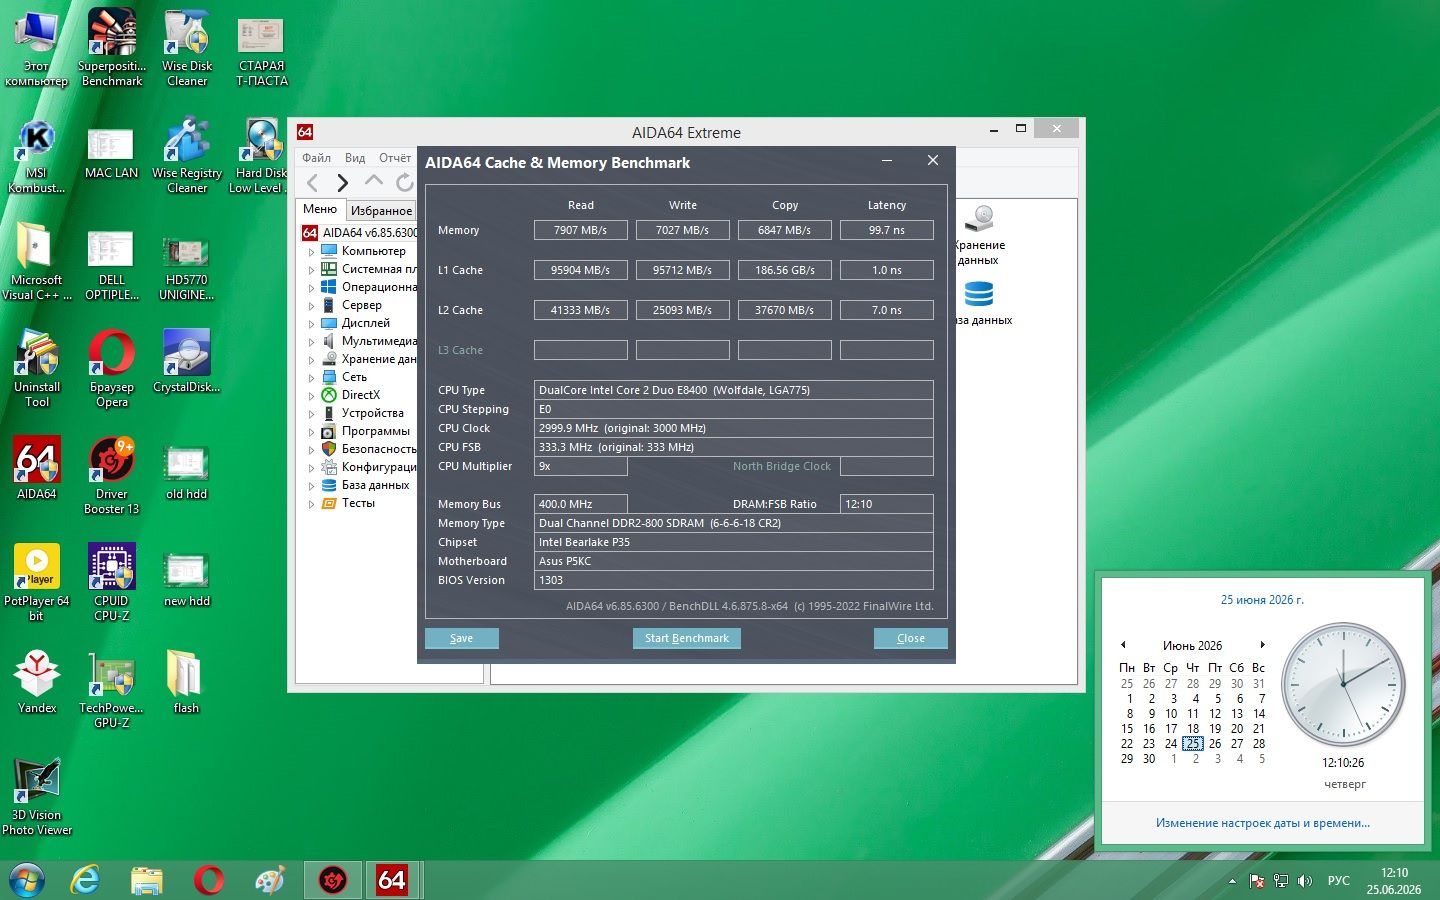Click the CPU Type value field
The height and width of the screenshot is (900, 1440).
point(734,390)
